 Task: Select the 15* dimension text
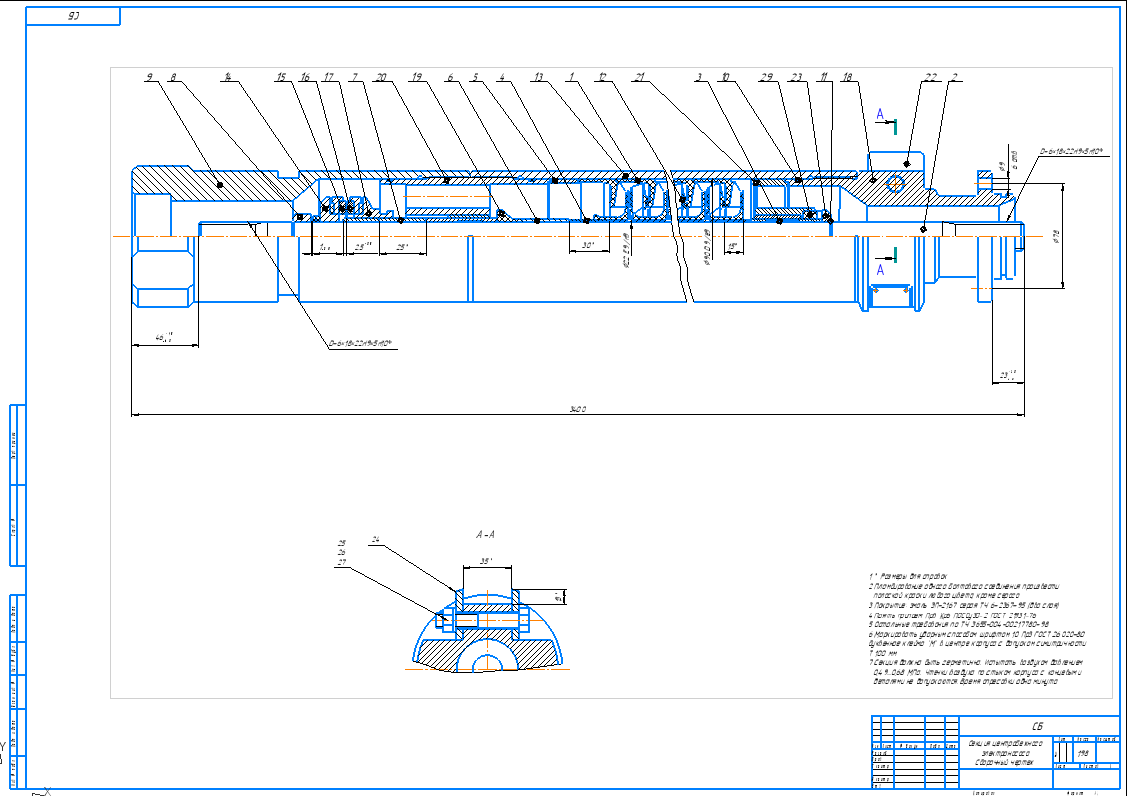coord(733,246)
